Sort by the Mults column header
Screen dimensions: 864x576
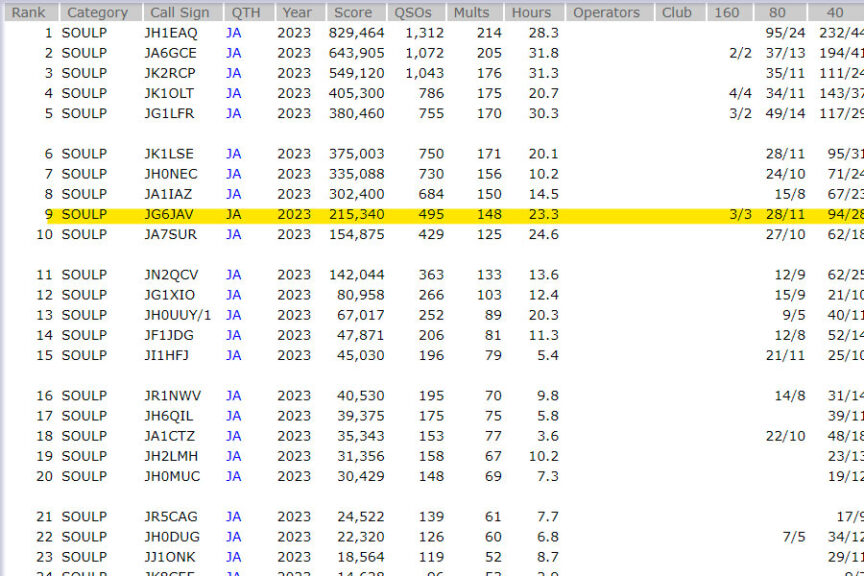click(471, 13)
